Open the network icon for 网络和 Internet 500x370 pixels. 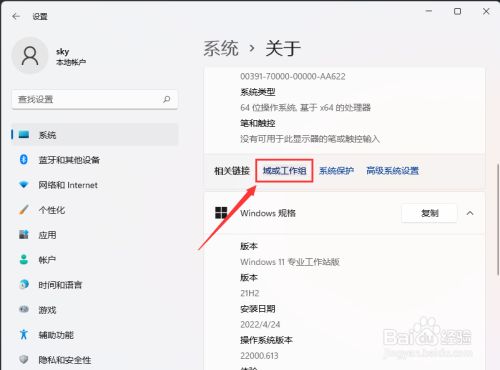point(24,185)
